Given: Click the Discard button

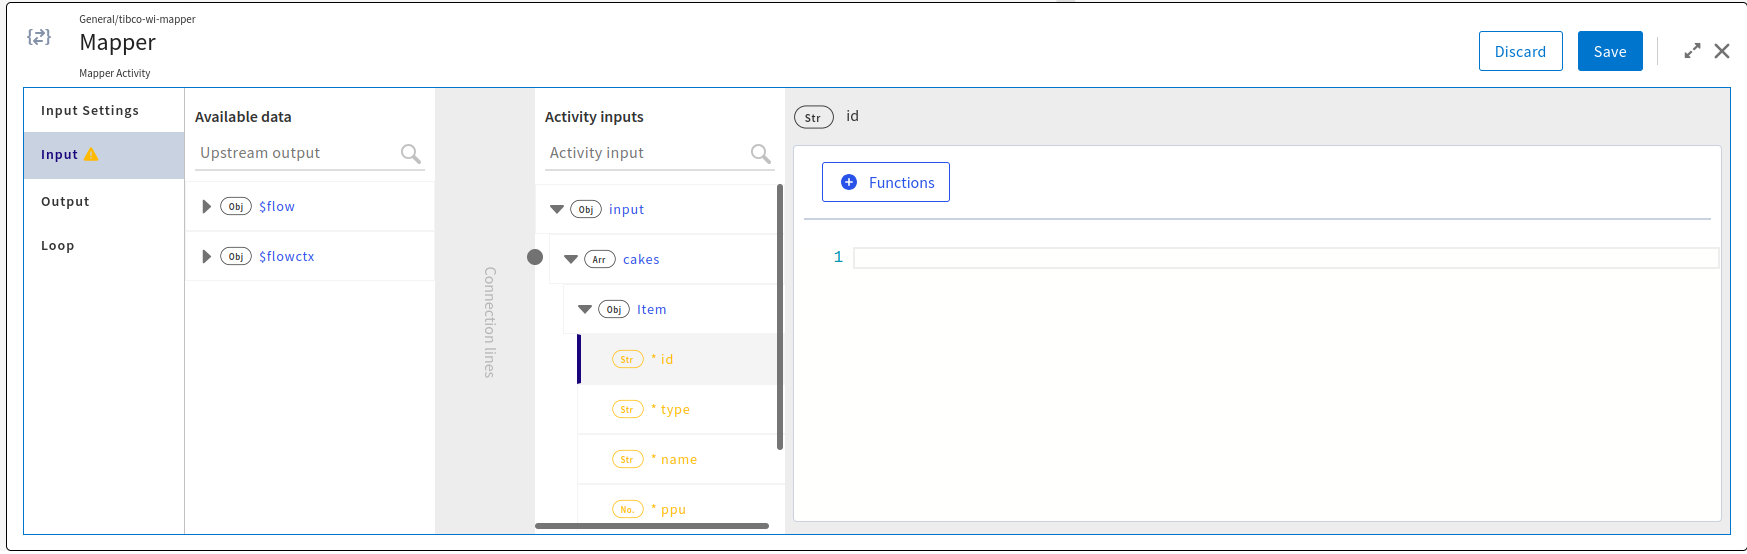Looking at the screenshot, I should 1520,51.
